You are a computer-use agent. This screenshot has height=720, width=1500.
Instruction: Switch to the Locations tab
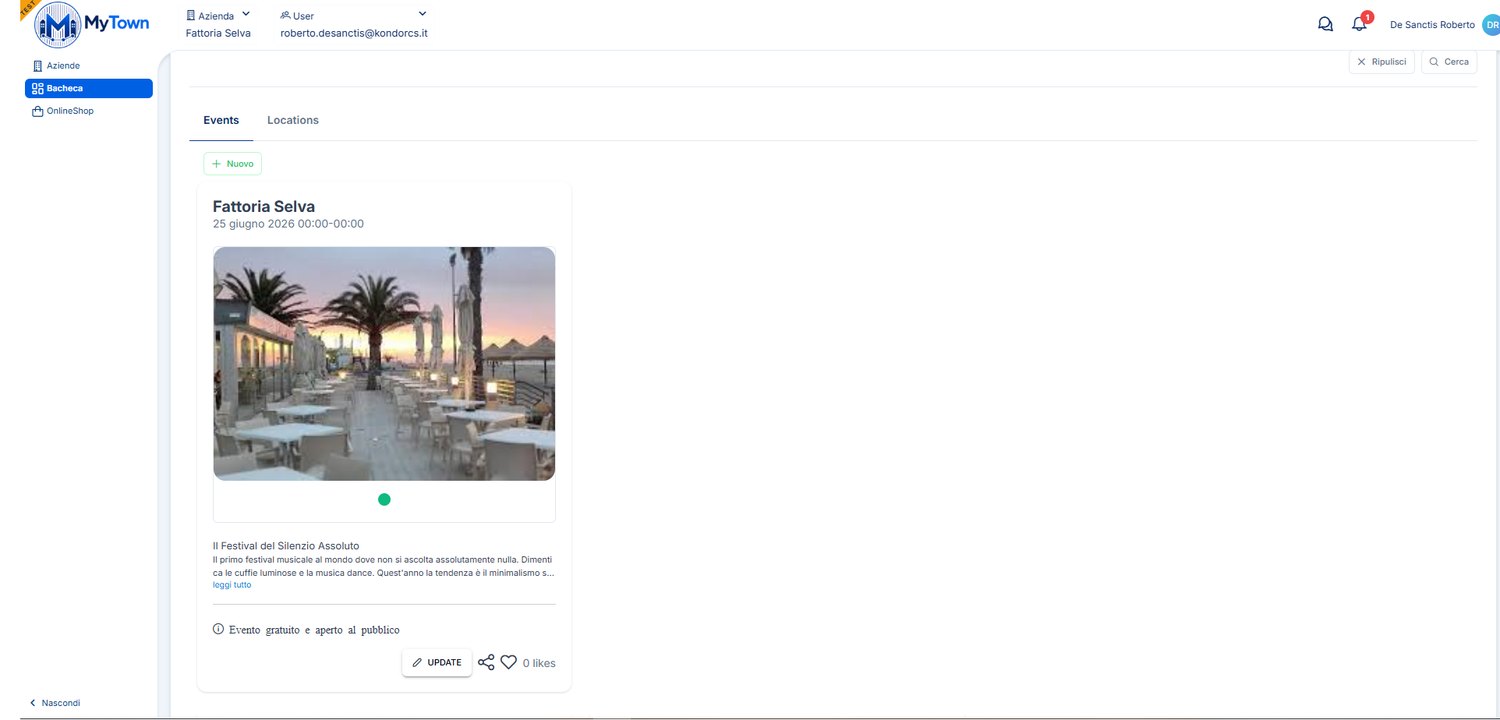(293, 120)
